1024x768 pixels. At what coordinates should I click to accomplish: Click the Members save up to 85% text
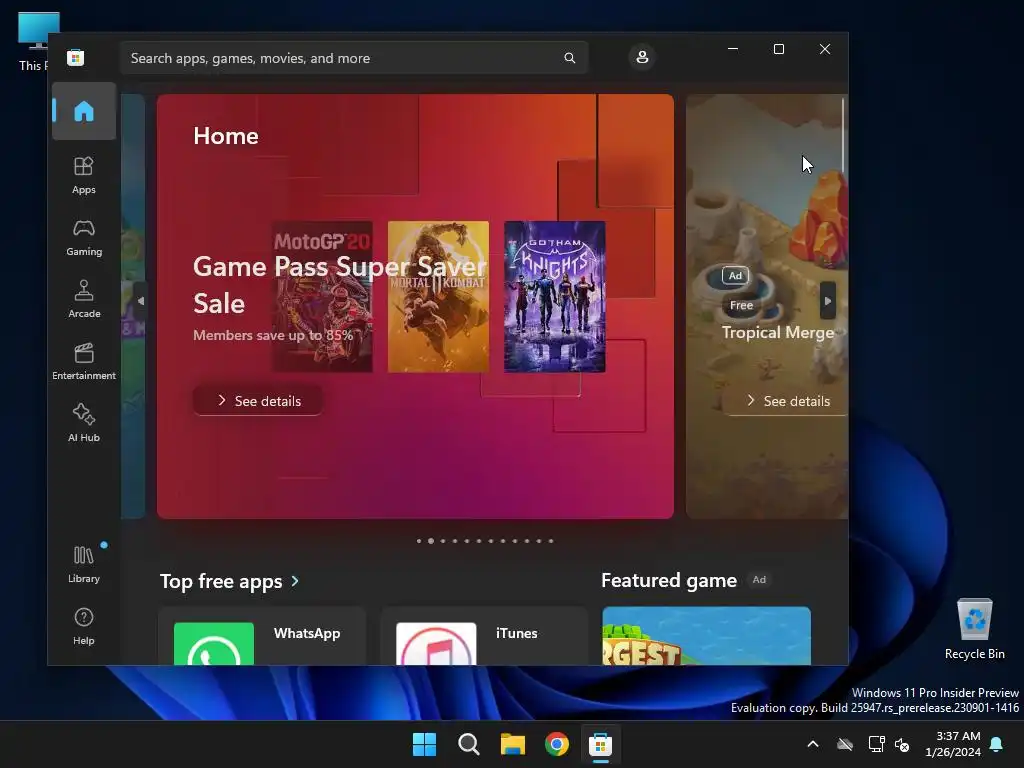(273, 335)
